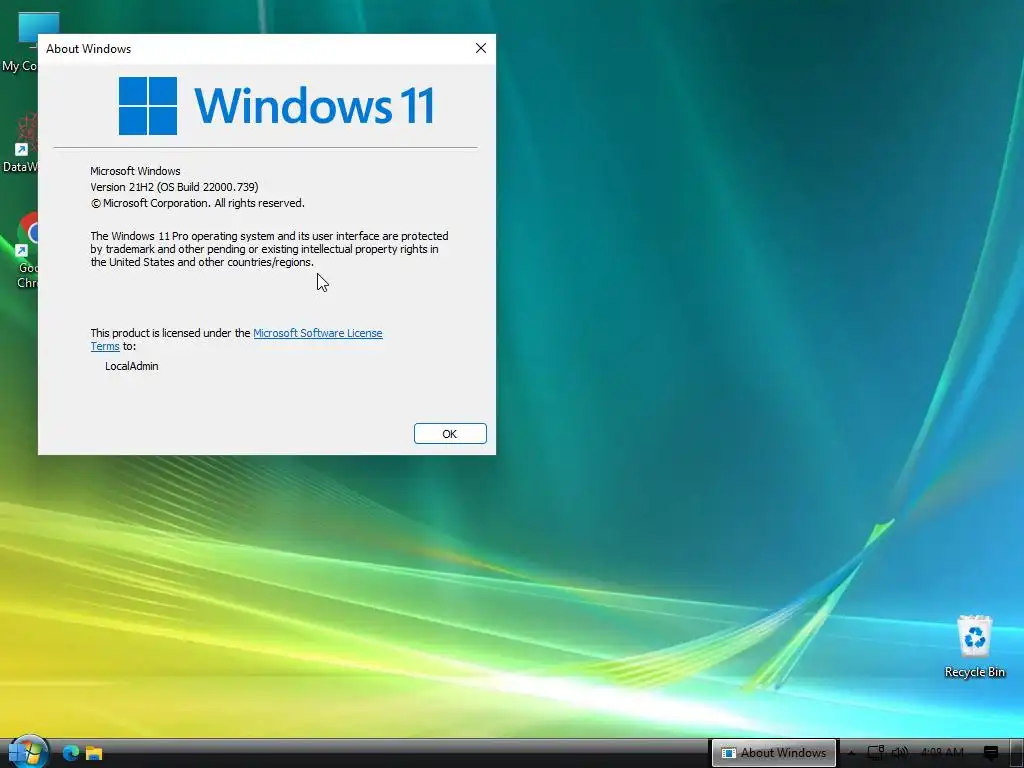The image size is (1024, 768).
Task: Open the notification center icon
Action: pyautogui.click(x=991, y=753)
